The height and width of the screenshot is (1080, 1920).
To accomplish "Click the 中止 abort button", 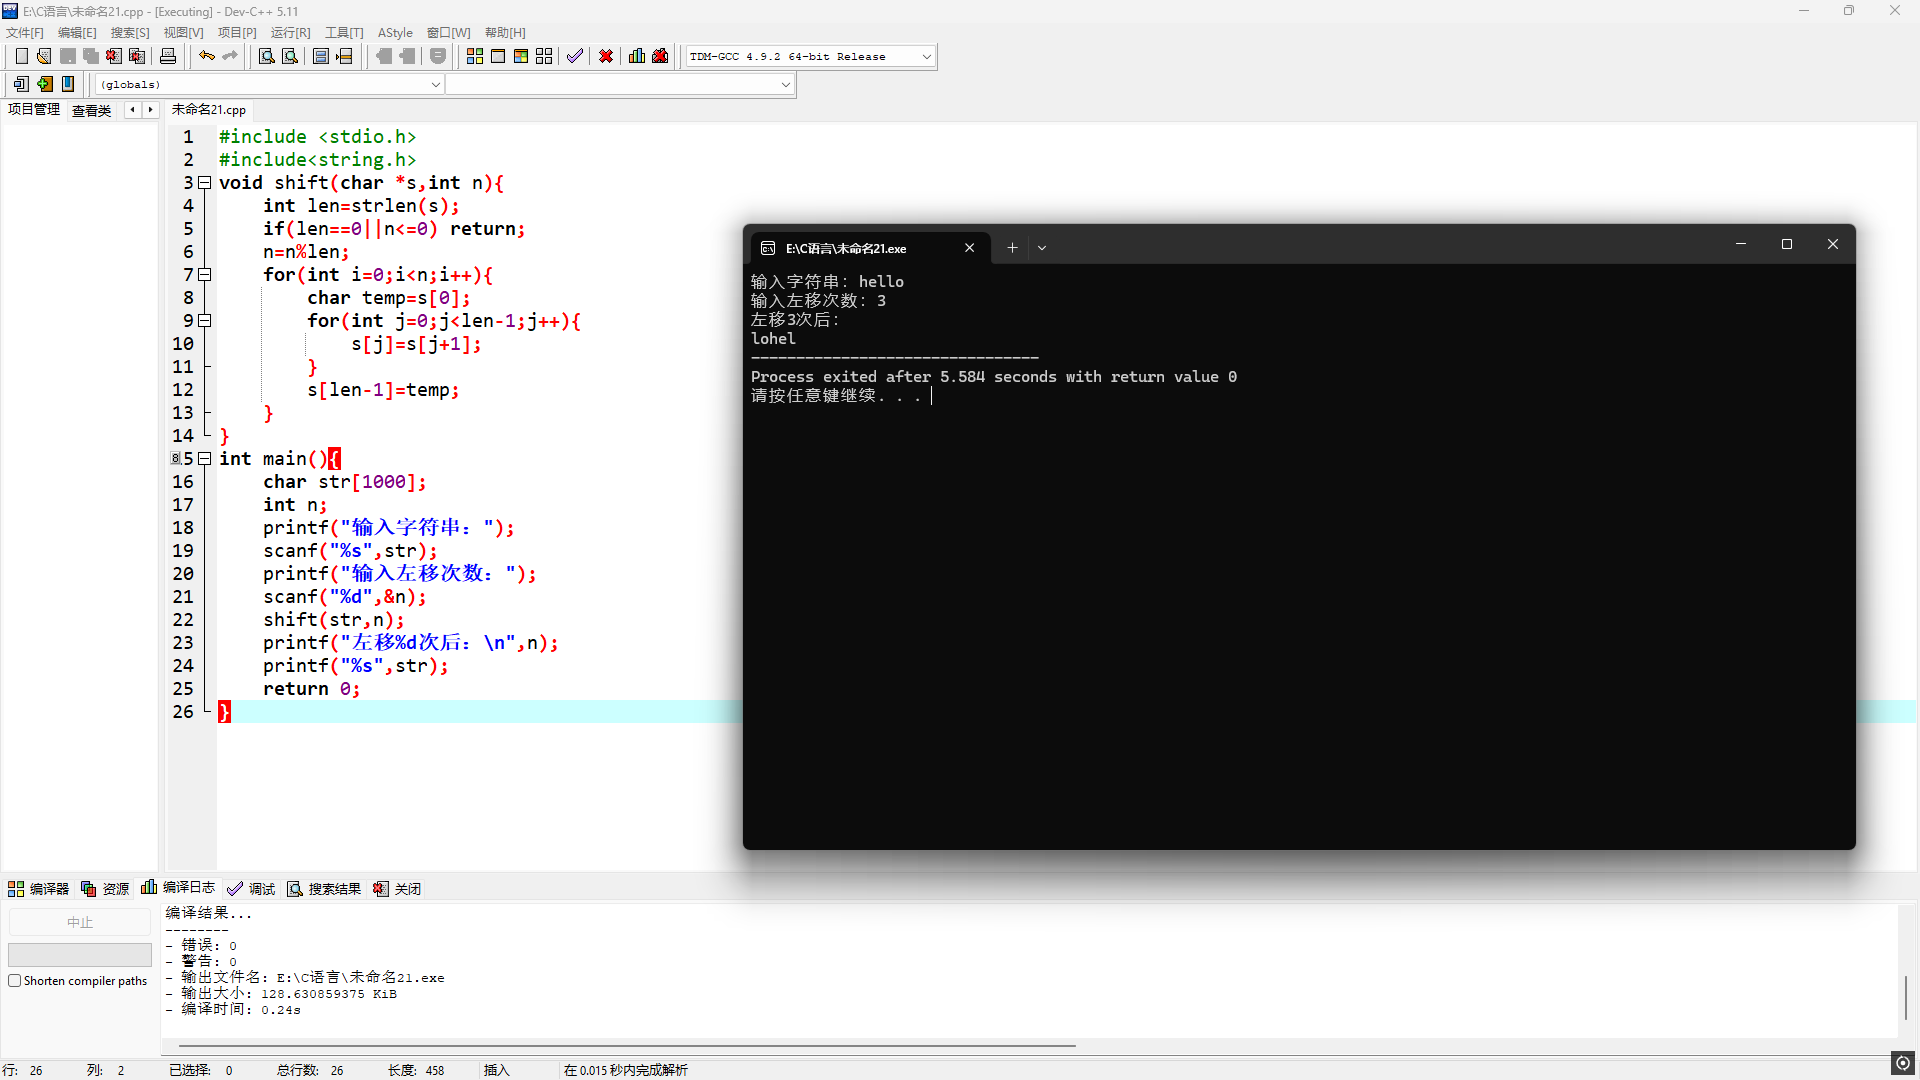I will 80,922.
